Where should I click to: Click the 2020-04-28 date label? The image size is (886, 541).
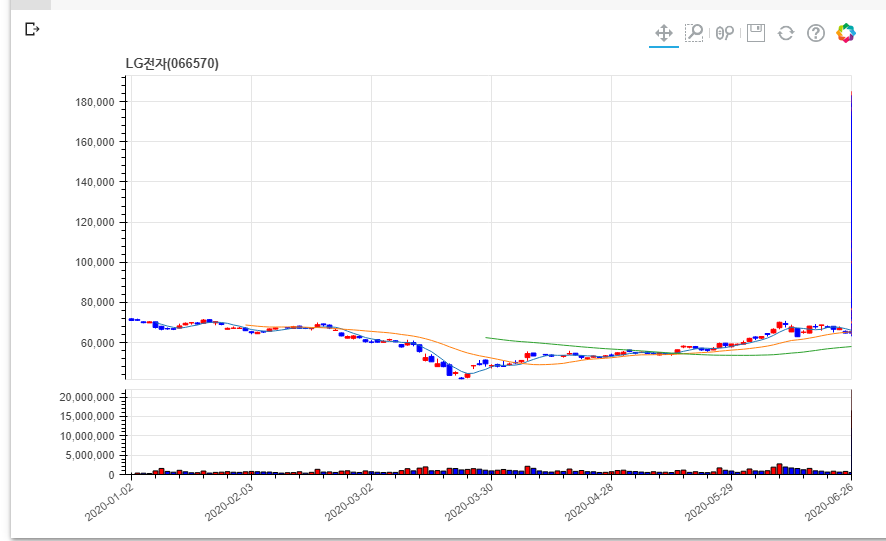pos(589,503)
